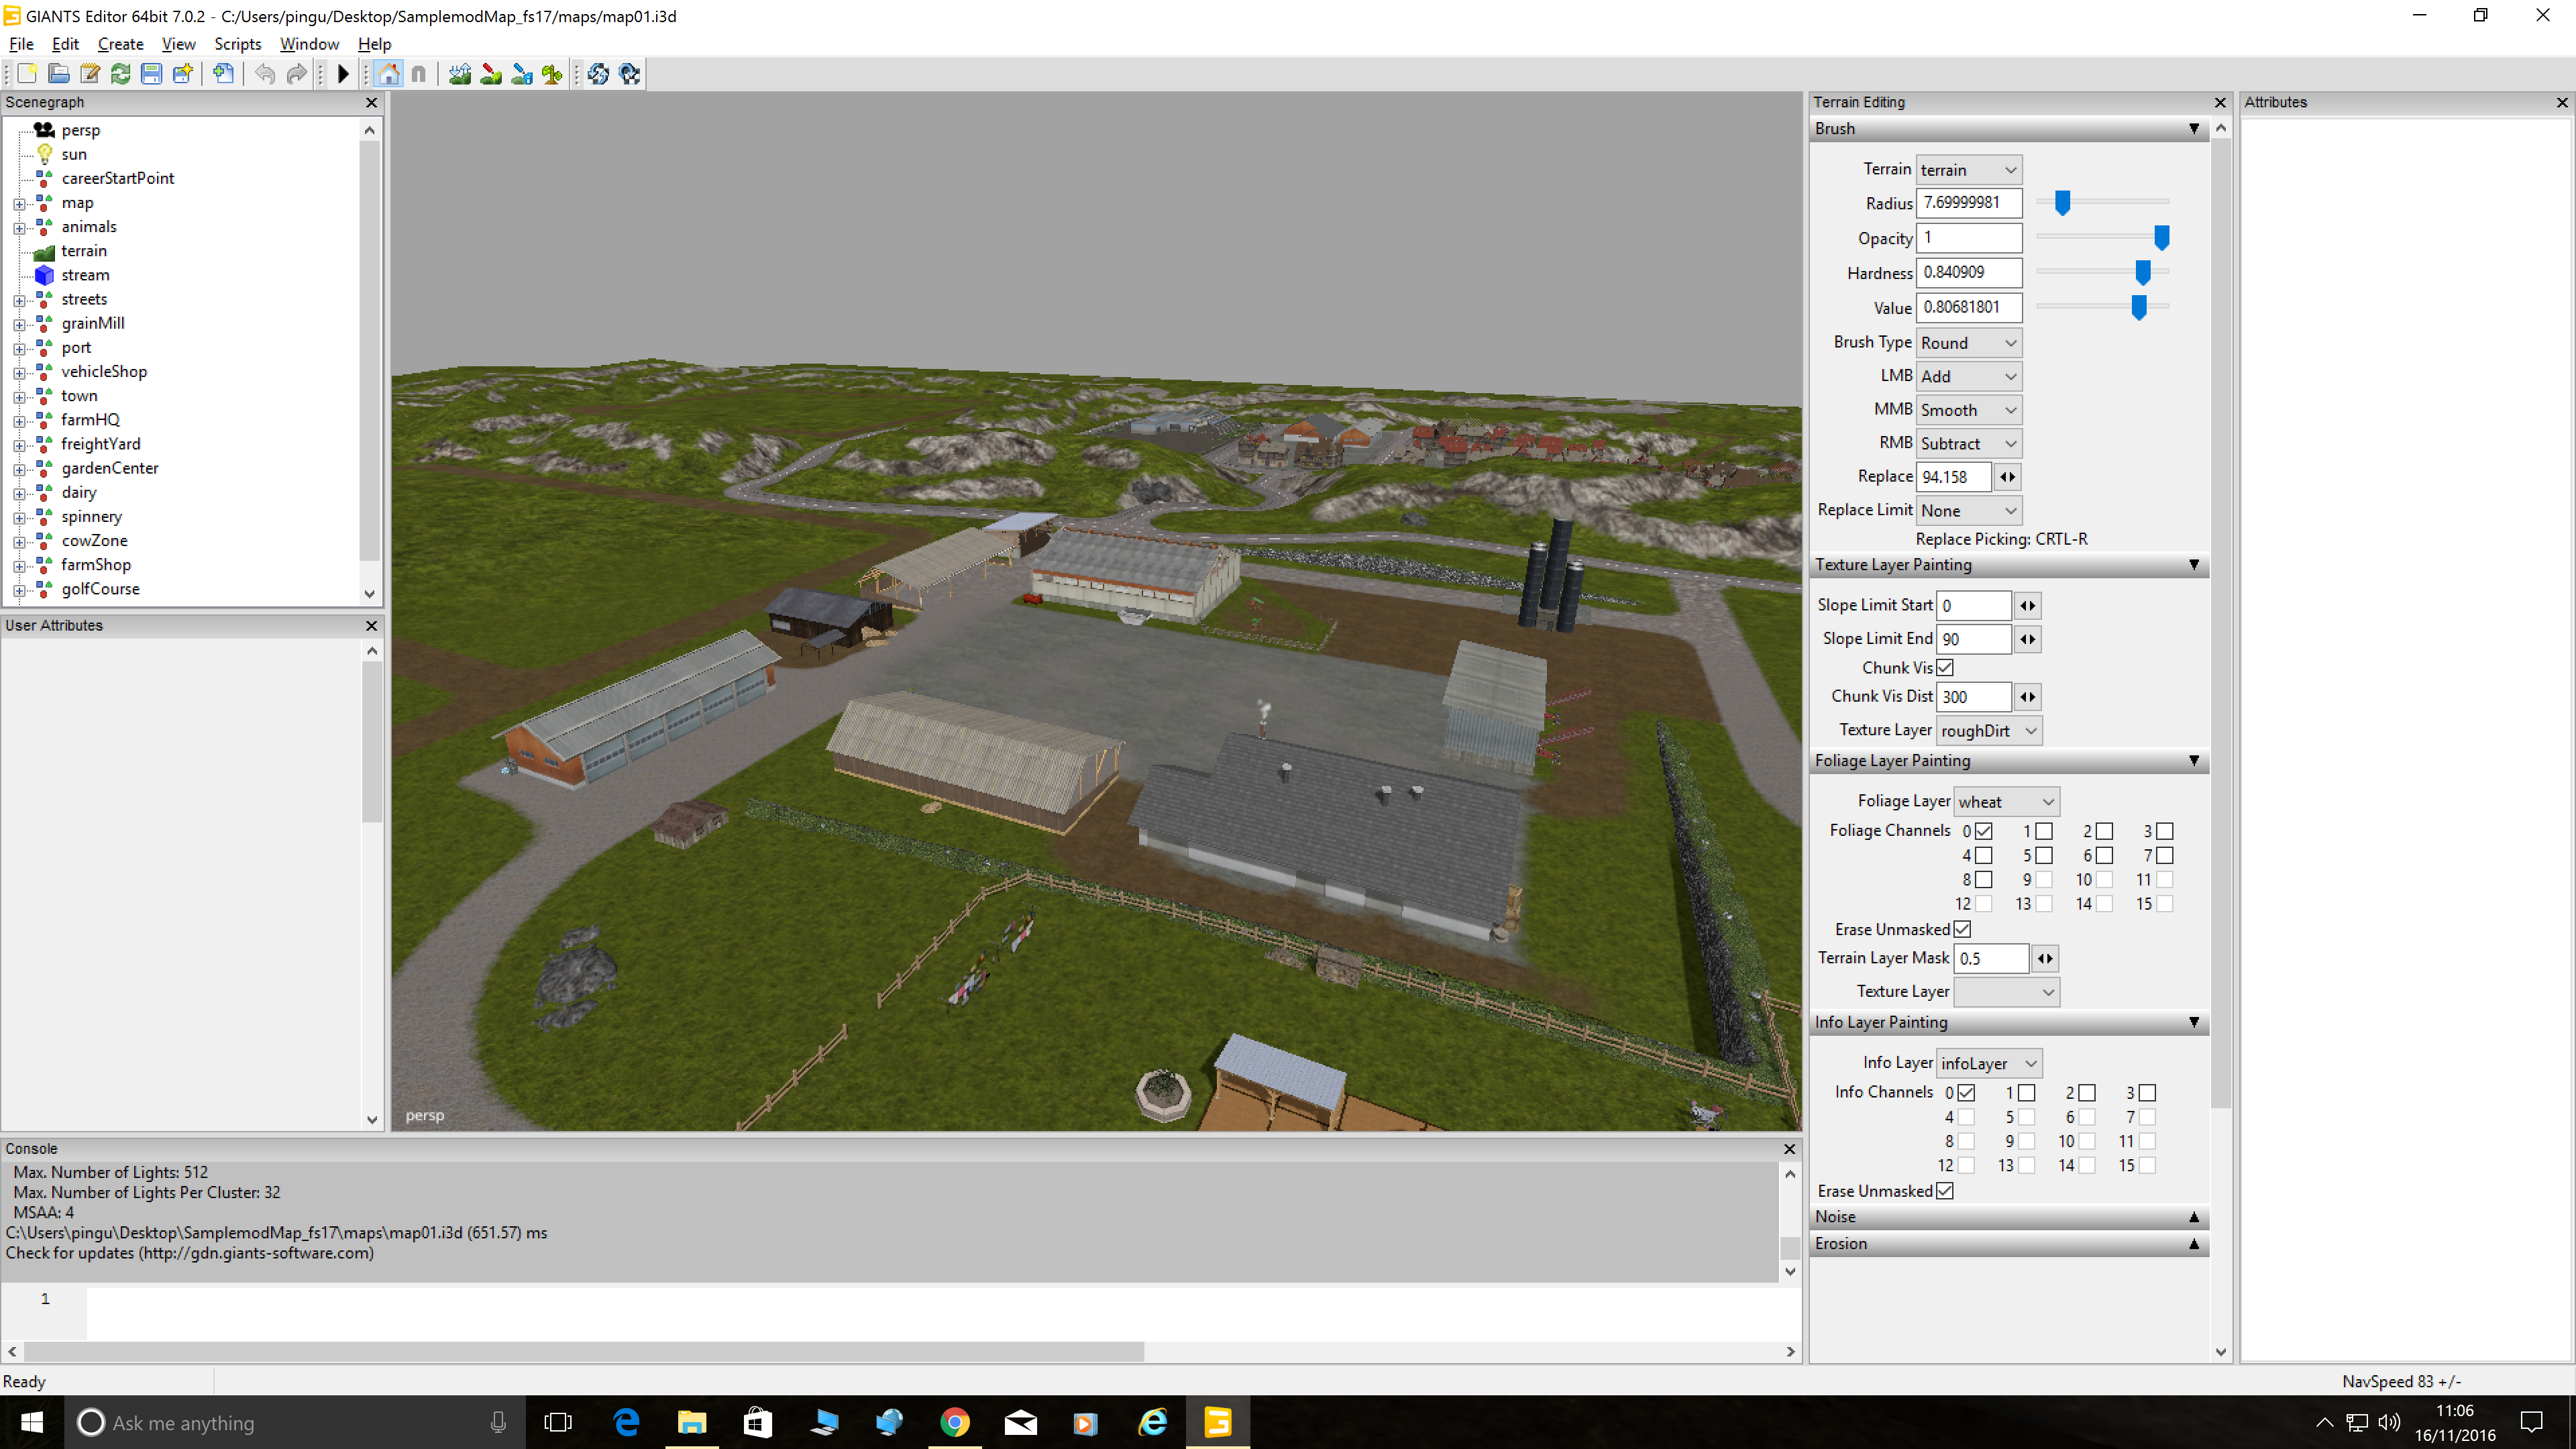Enable Info Channel 2
Screen dimensions: 2576x1449
(x=2087, y=1093)
